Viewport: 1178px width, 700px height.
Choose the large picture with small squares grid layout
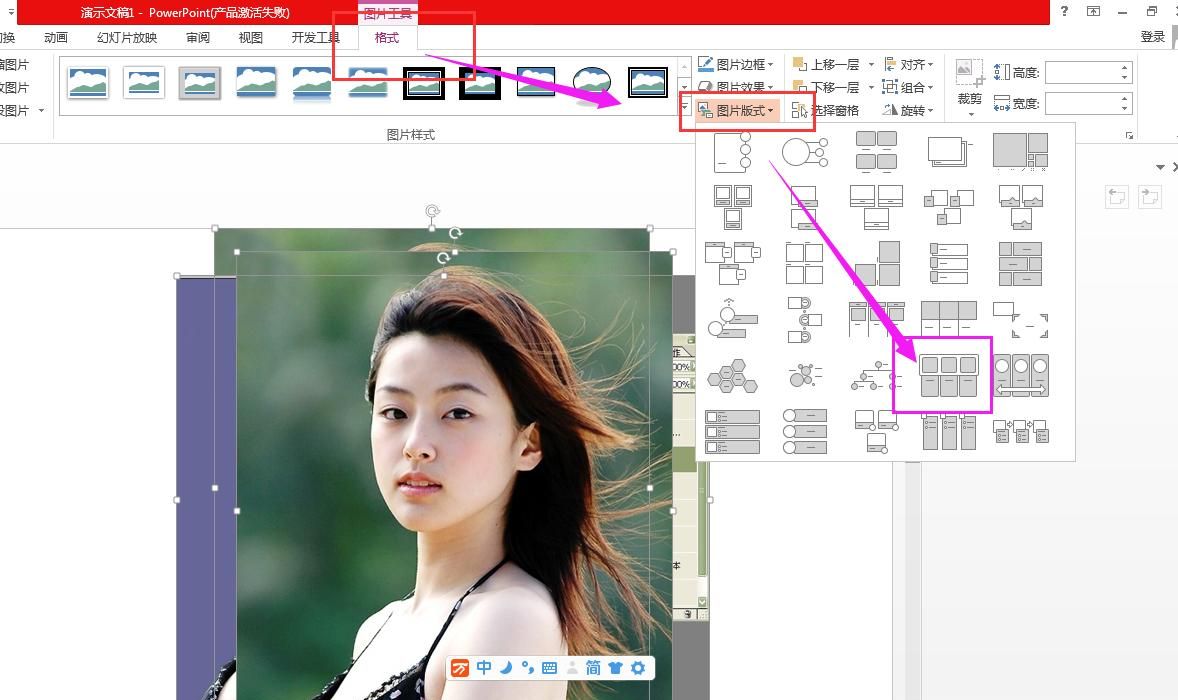1020,152
